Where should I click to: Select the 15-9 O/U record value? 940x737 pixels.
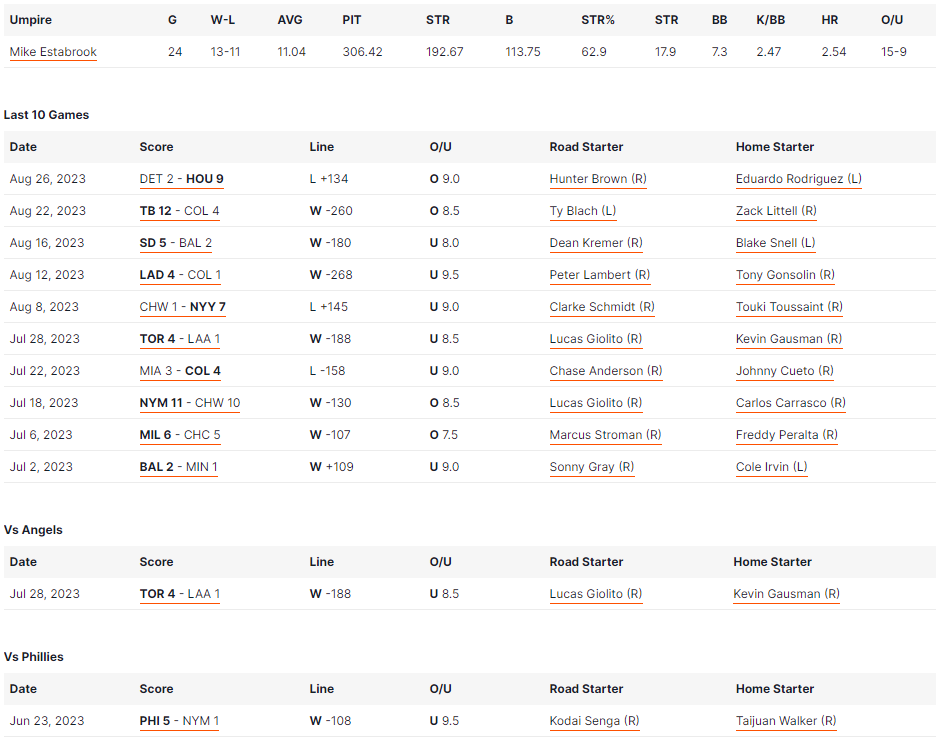(x=894, y=52)
